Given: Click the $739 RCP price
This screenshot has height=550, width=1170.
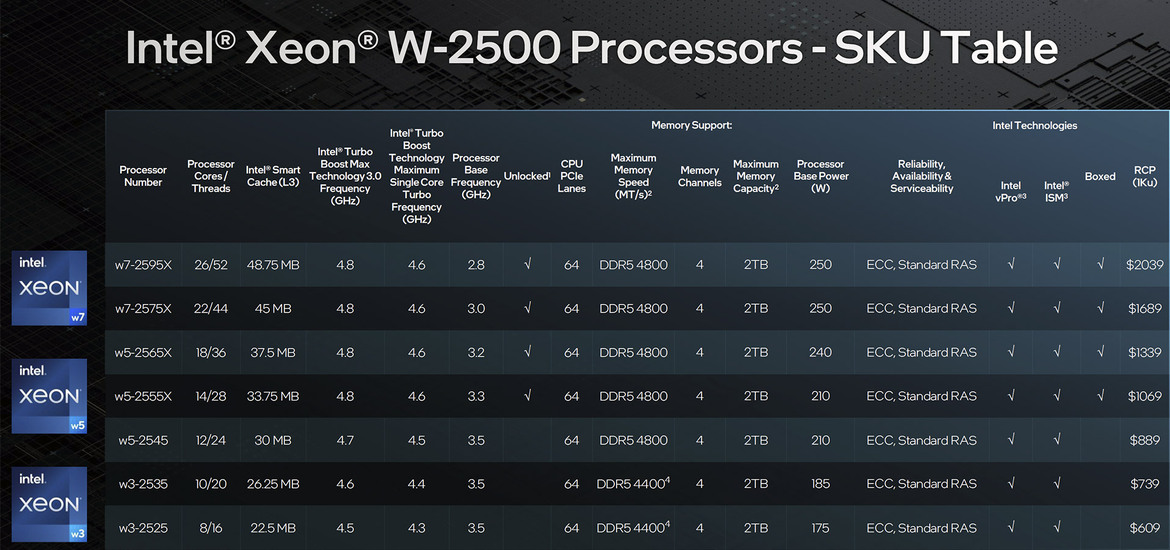Looking at the screenshot, I should click(x=1145, y=484).
